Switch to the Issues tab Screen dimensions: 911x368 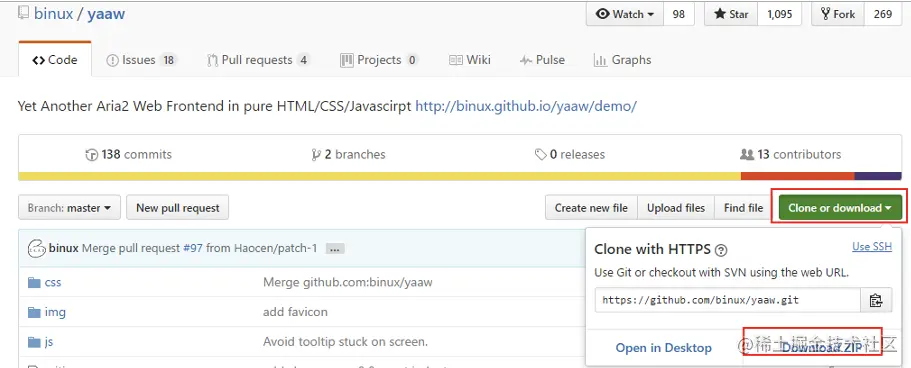coord(141,60)
